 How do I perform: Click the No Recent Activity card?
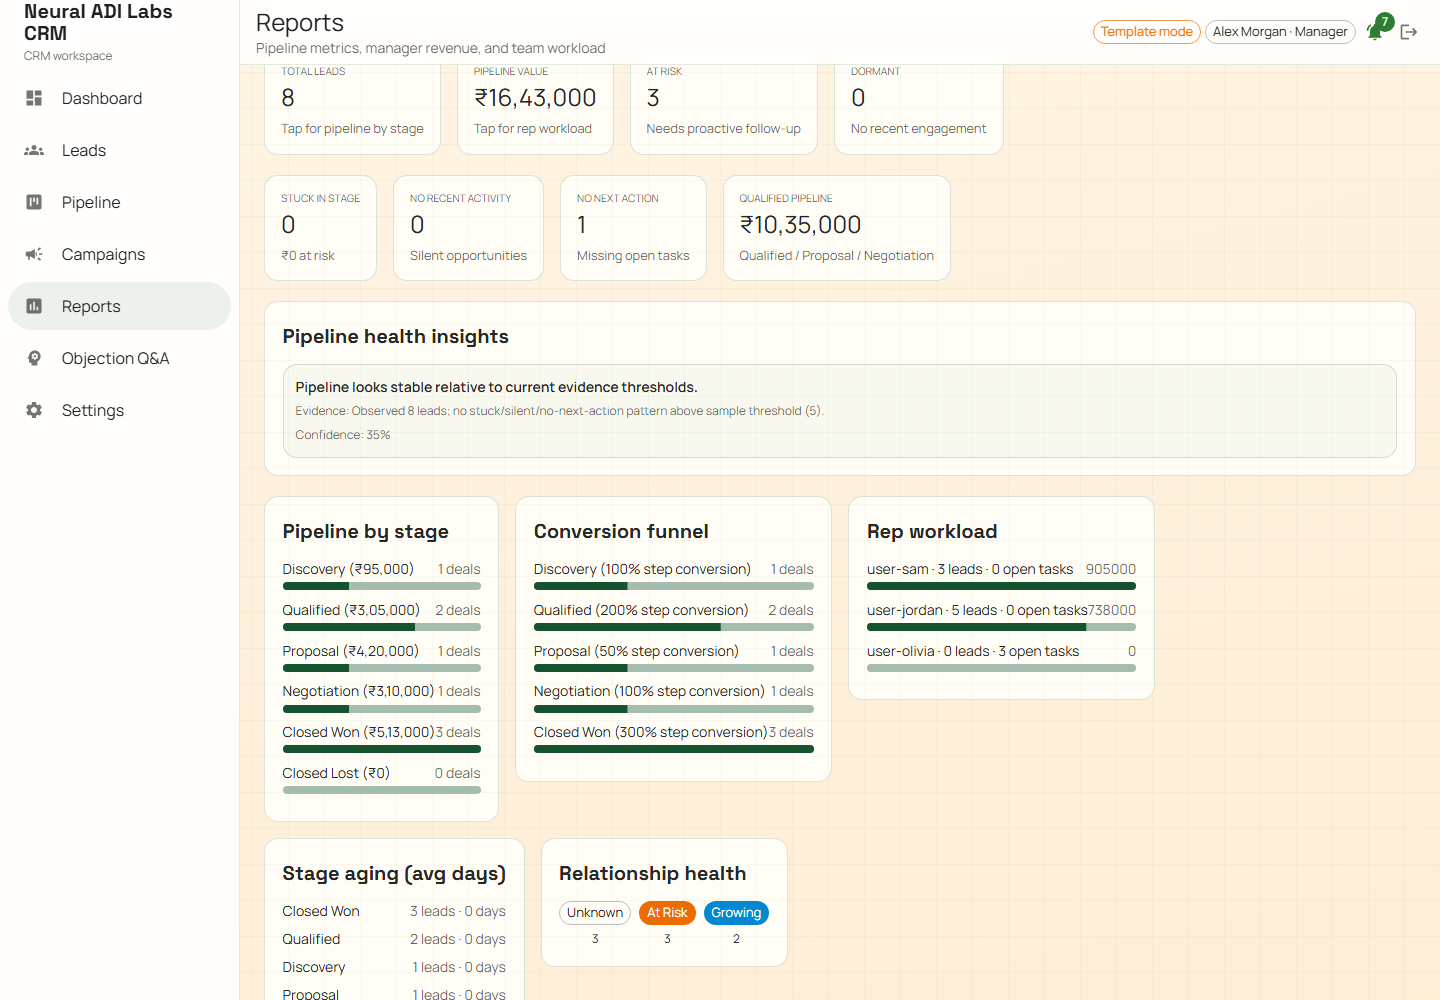468,228
